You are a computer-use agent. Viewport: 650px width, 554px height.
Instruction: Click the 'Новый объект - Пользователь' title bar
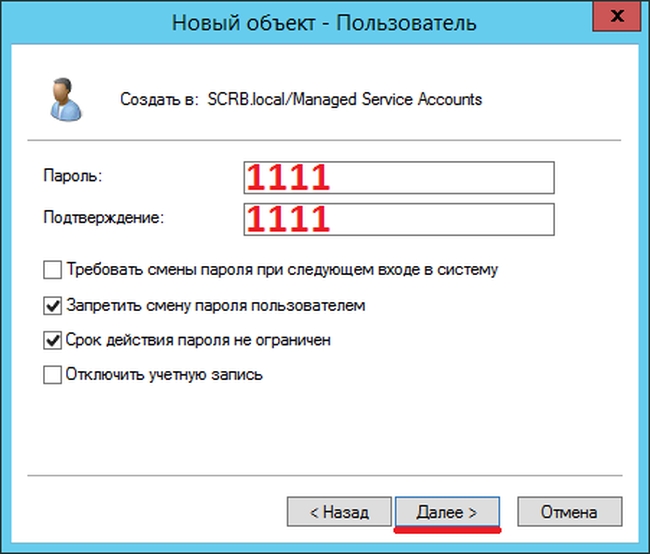click(x=324, y=20)
